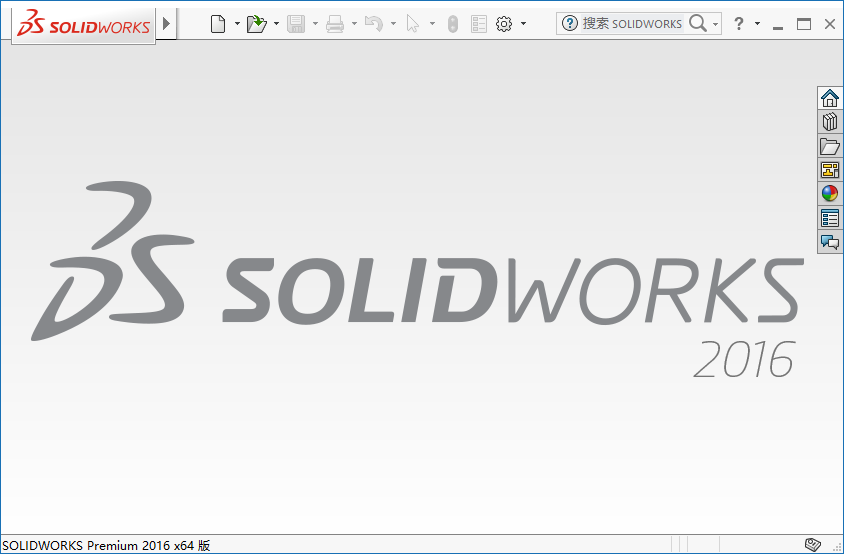
Task: Expand the Undo dropdown arrow
Action: pos(393,24)
